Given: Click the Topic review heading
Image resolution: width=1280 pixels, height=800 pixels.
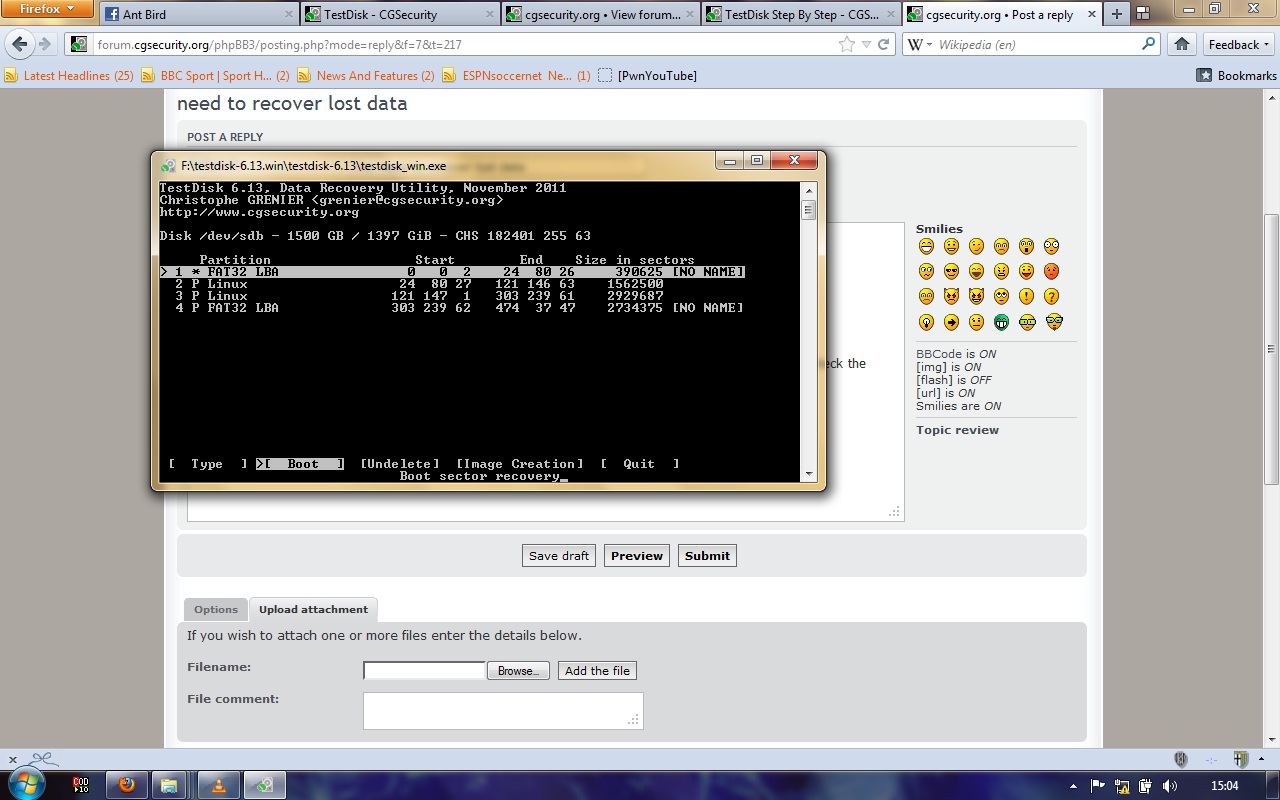Looking at the screenshot, I should (957, 430).
